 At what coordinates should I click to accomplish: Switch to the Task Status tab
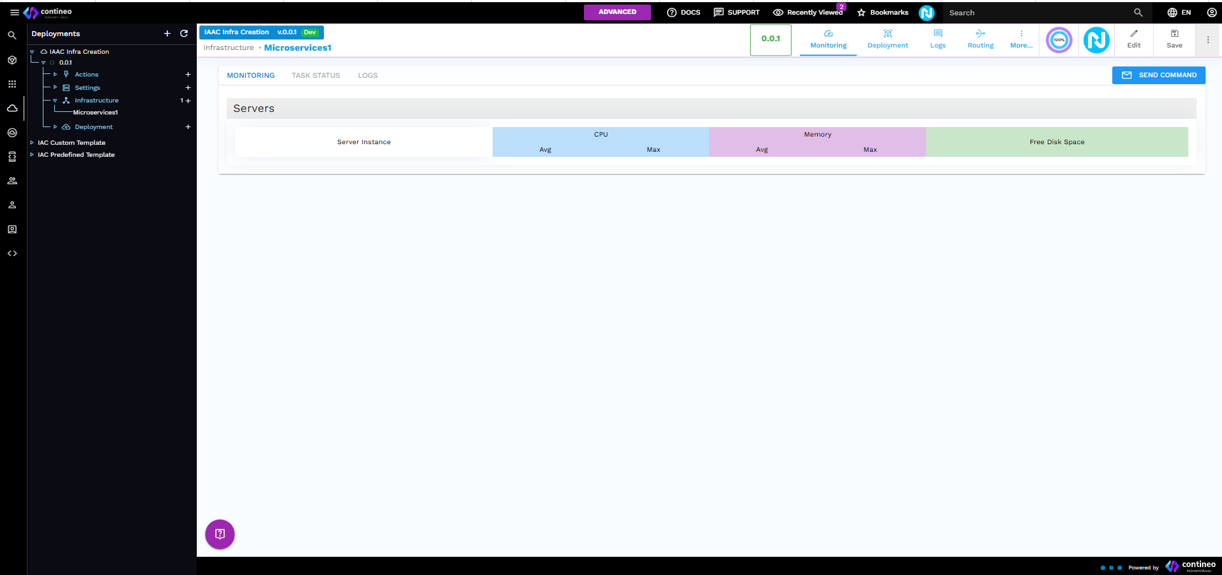click(x=316, y=75)
